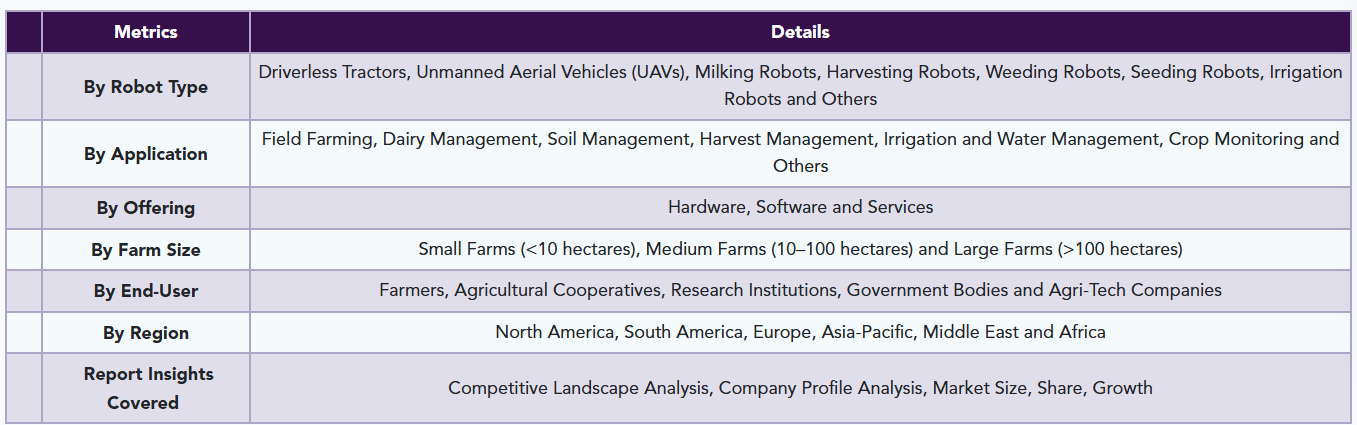
Task: Click the Competitive Landscape Analysis cell
Action: [x=800, y=388]
